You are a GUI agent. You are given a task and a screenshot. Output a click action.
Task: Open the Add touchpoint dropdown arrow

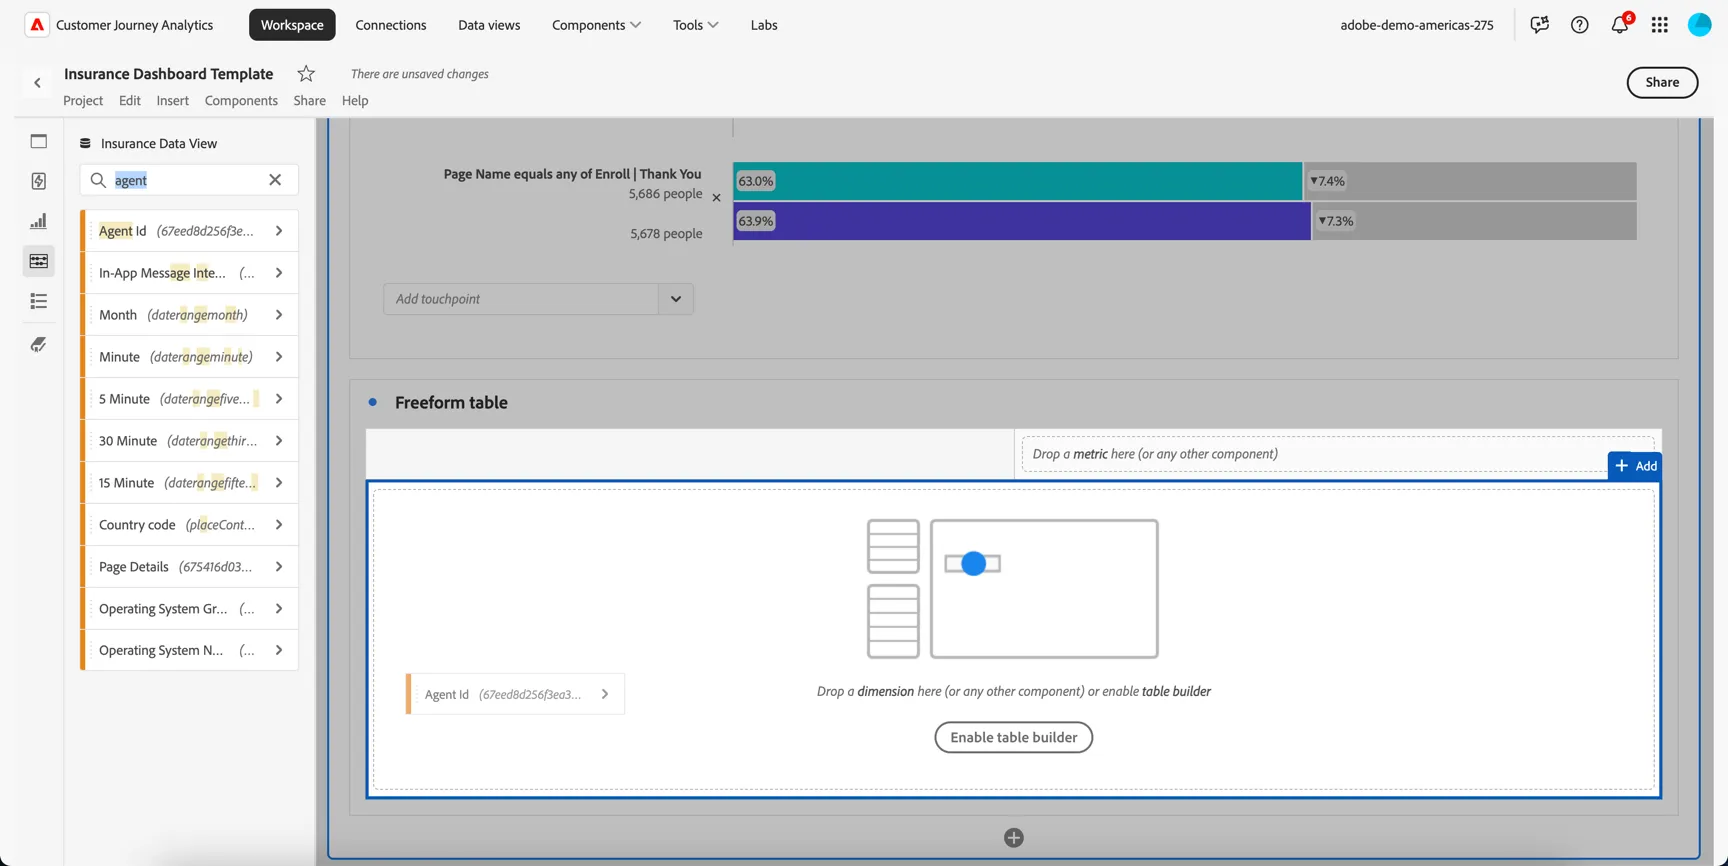(x=676, y=299)
